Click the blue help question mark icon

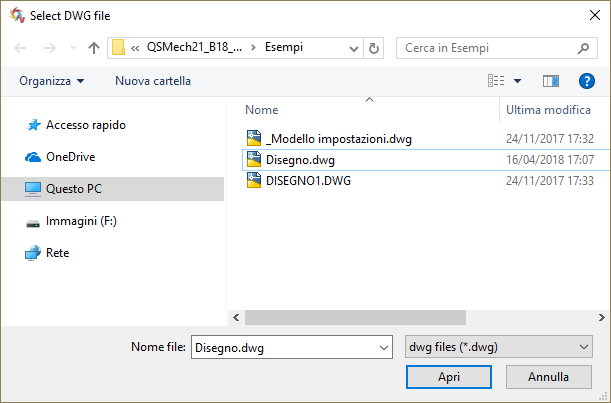[x=586, y=81]
